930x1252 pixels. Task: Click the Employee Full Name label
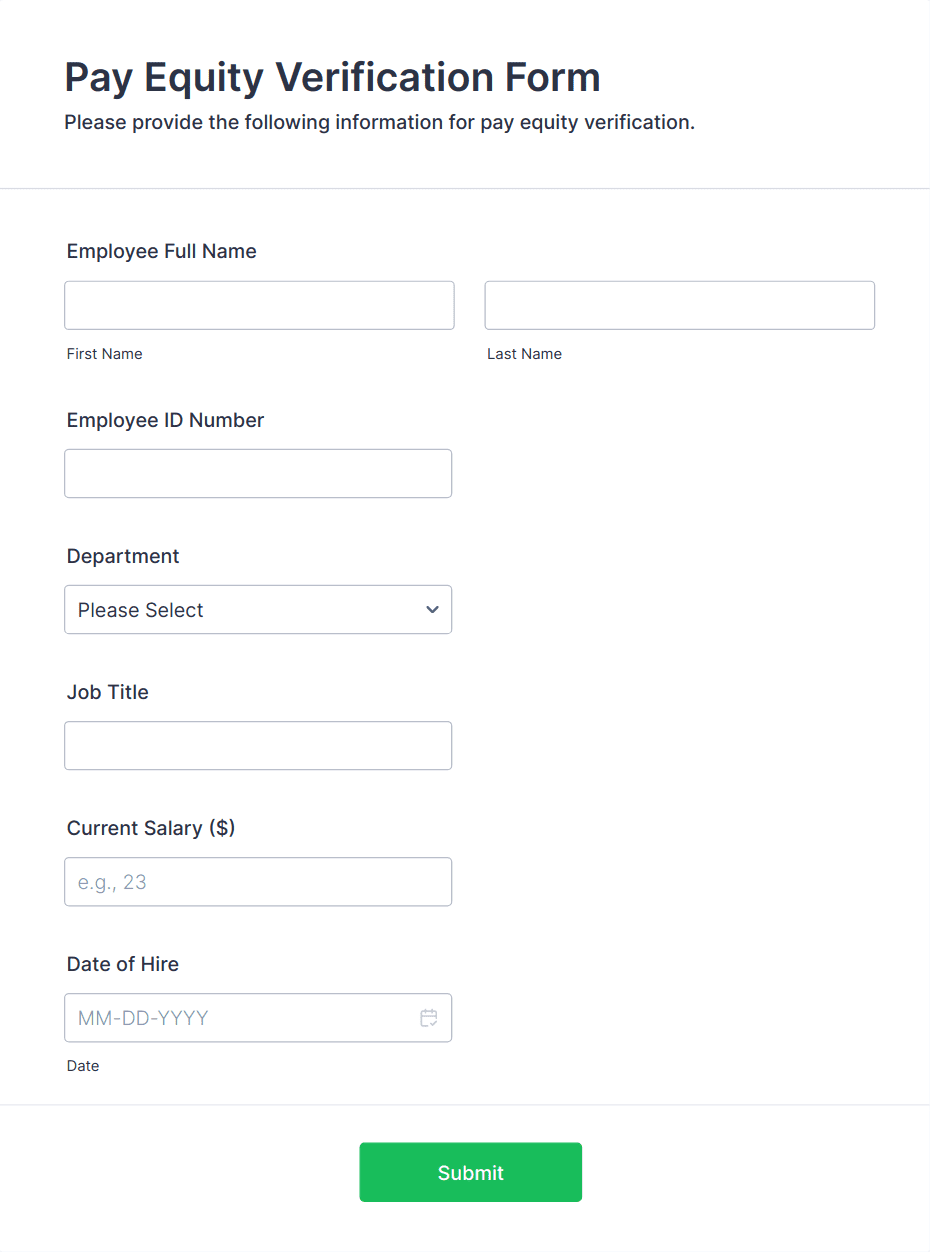(x=162, y=251)
